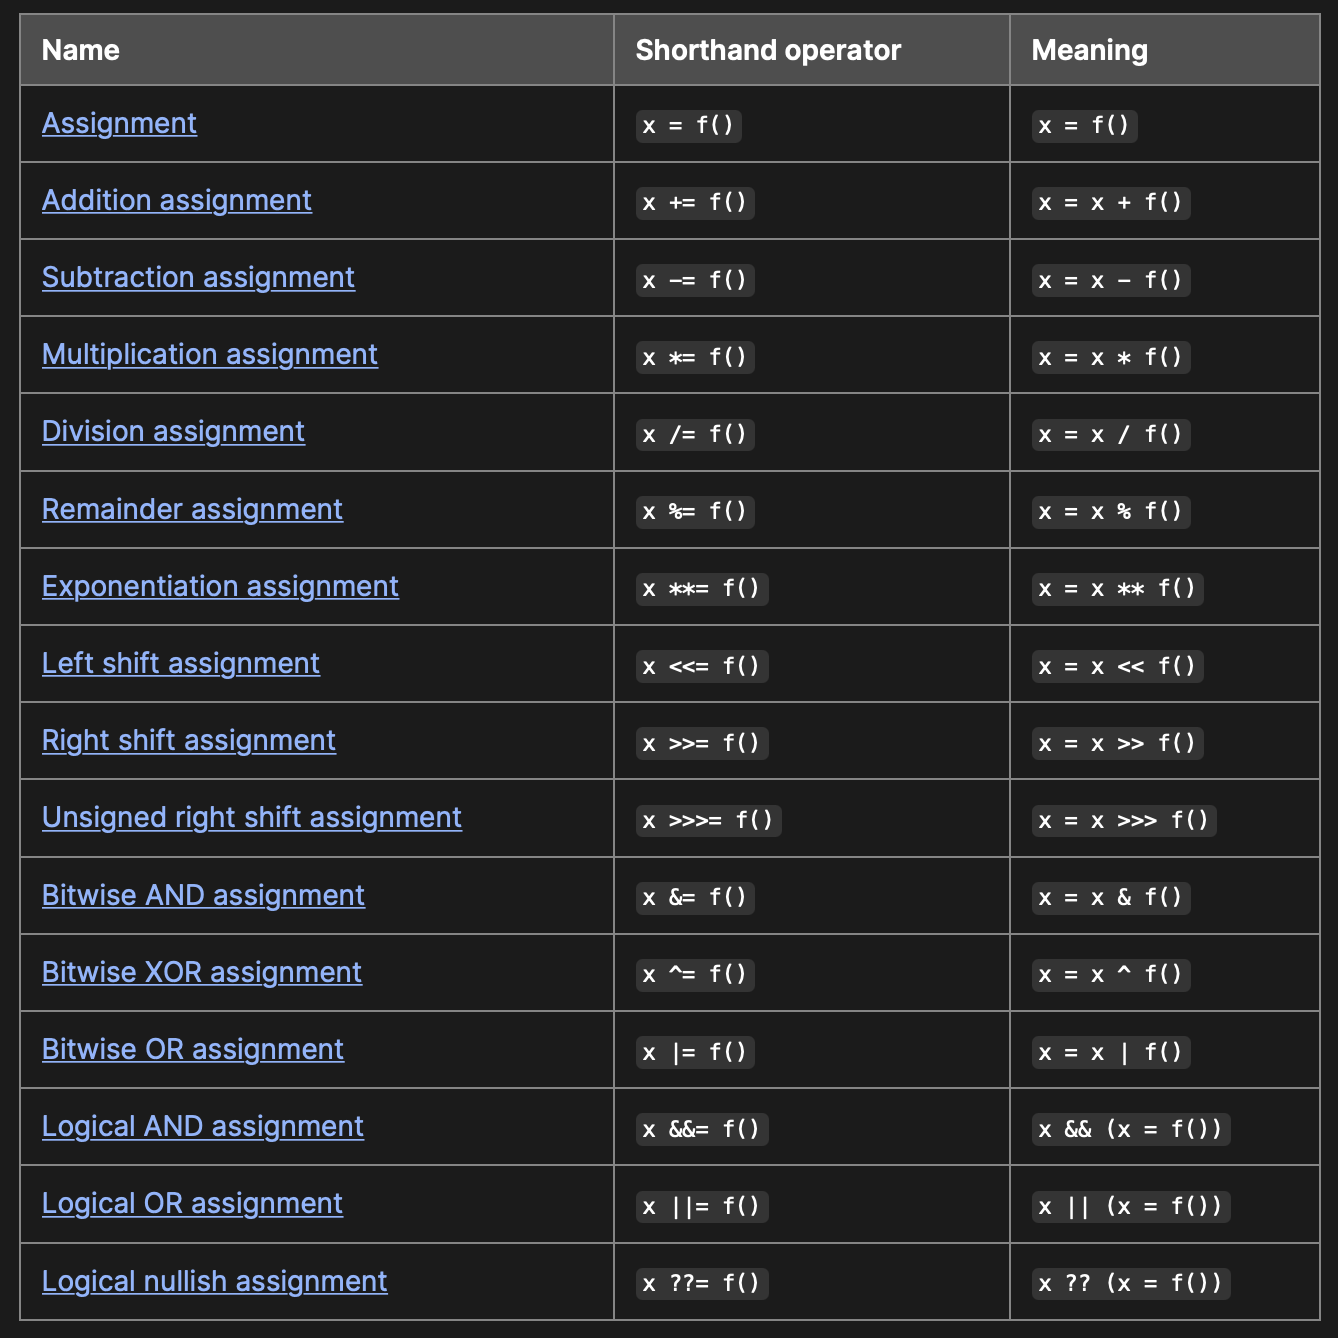This screenshot has height=1338, width=1338.
Task: Open the Multiplication assignment link
Action: [209, 354]
